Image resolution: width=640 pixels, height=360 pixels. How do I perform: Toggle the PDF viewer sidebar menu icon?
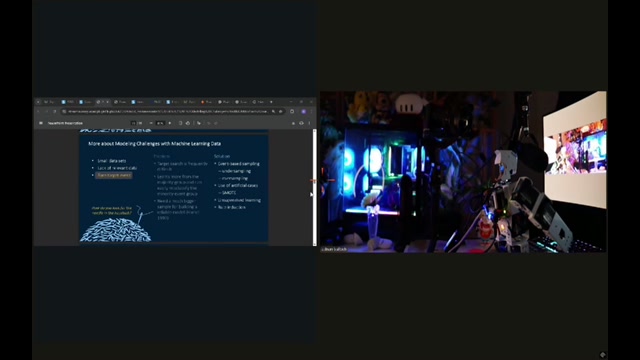point(41,123)
